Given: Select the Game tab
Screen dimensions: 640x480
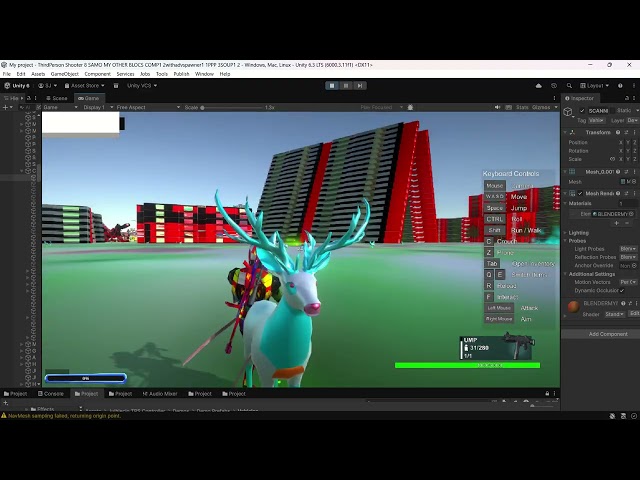Looking at the screenshot, I should (89, 98).
